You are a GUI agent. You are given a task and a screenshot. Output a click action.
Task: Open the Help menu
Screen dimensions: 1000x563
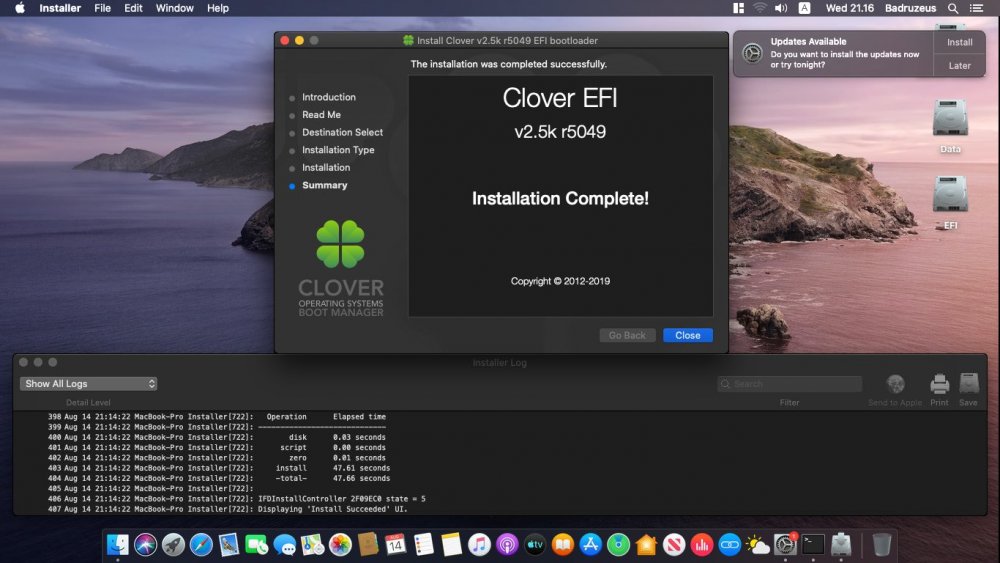coord(217,8)
